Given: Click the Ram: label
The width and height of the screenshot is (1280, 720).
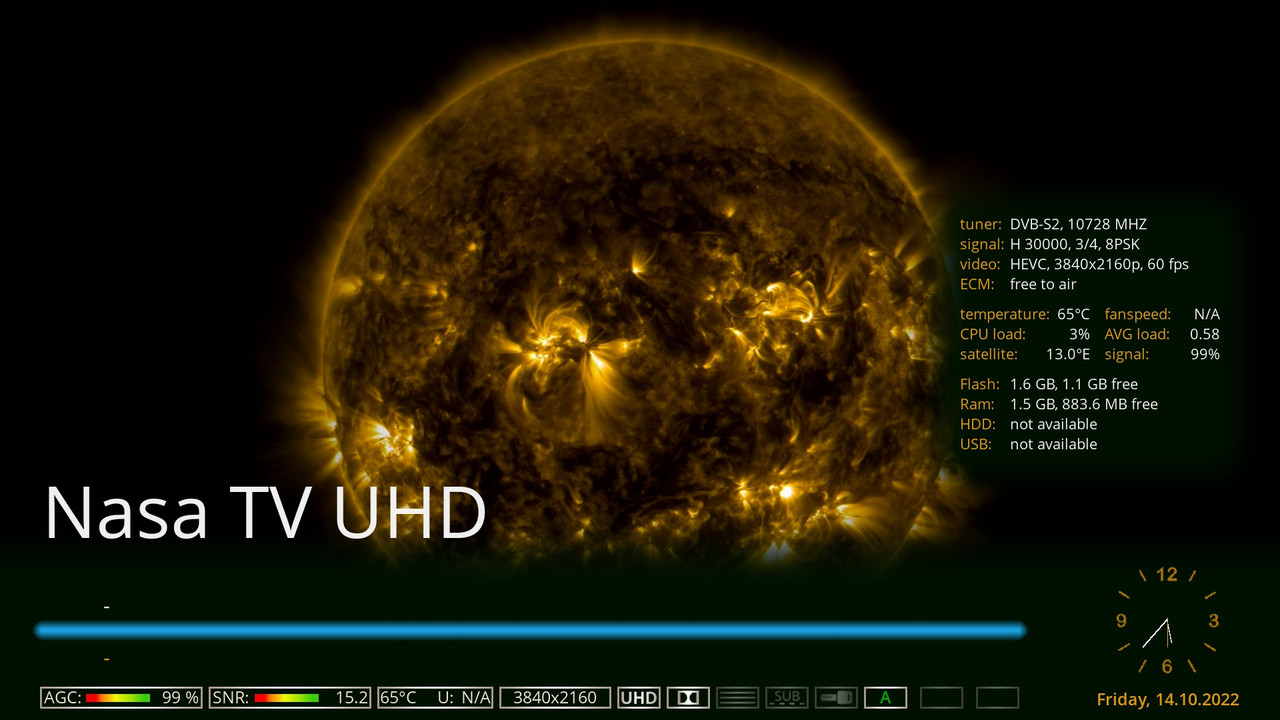Looking at the screenshot, I should 977,404.
